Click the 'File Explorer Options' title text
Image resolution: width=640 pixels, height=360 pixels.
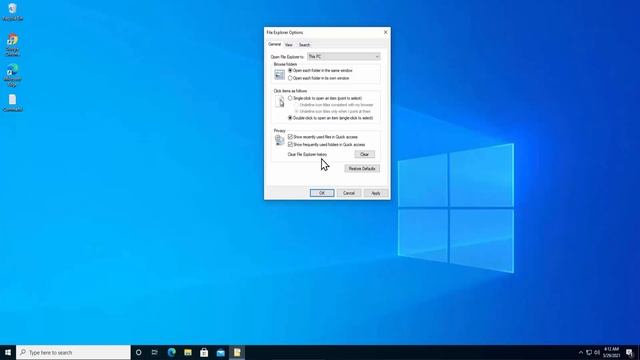(284, 32)
